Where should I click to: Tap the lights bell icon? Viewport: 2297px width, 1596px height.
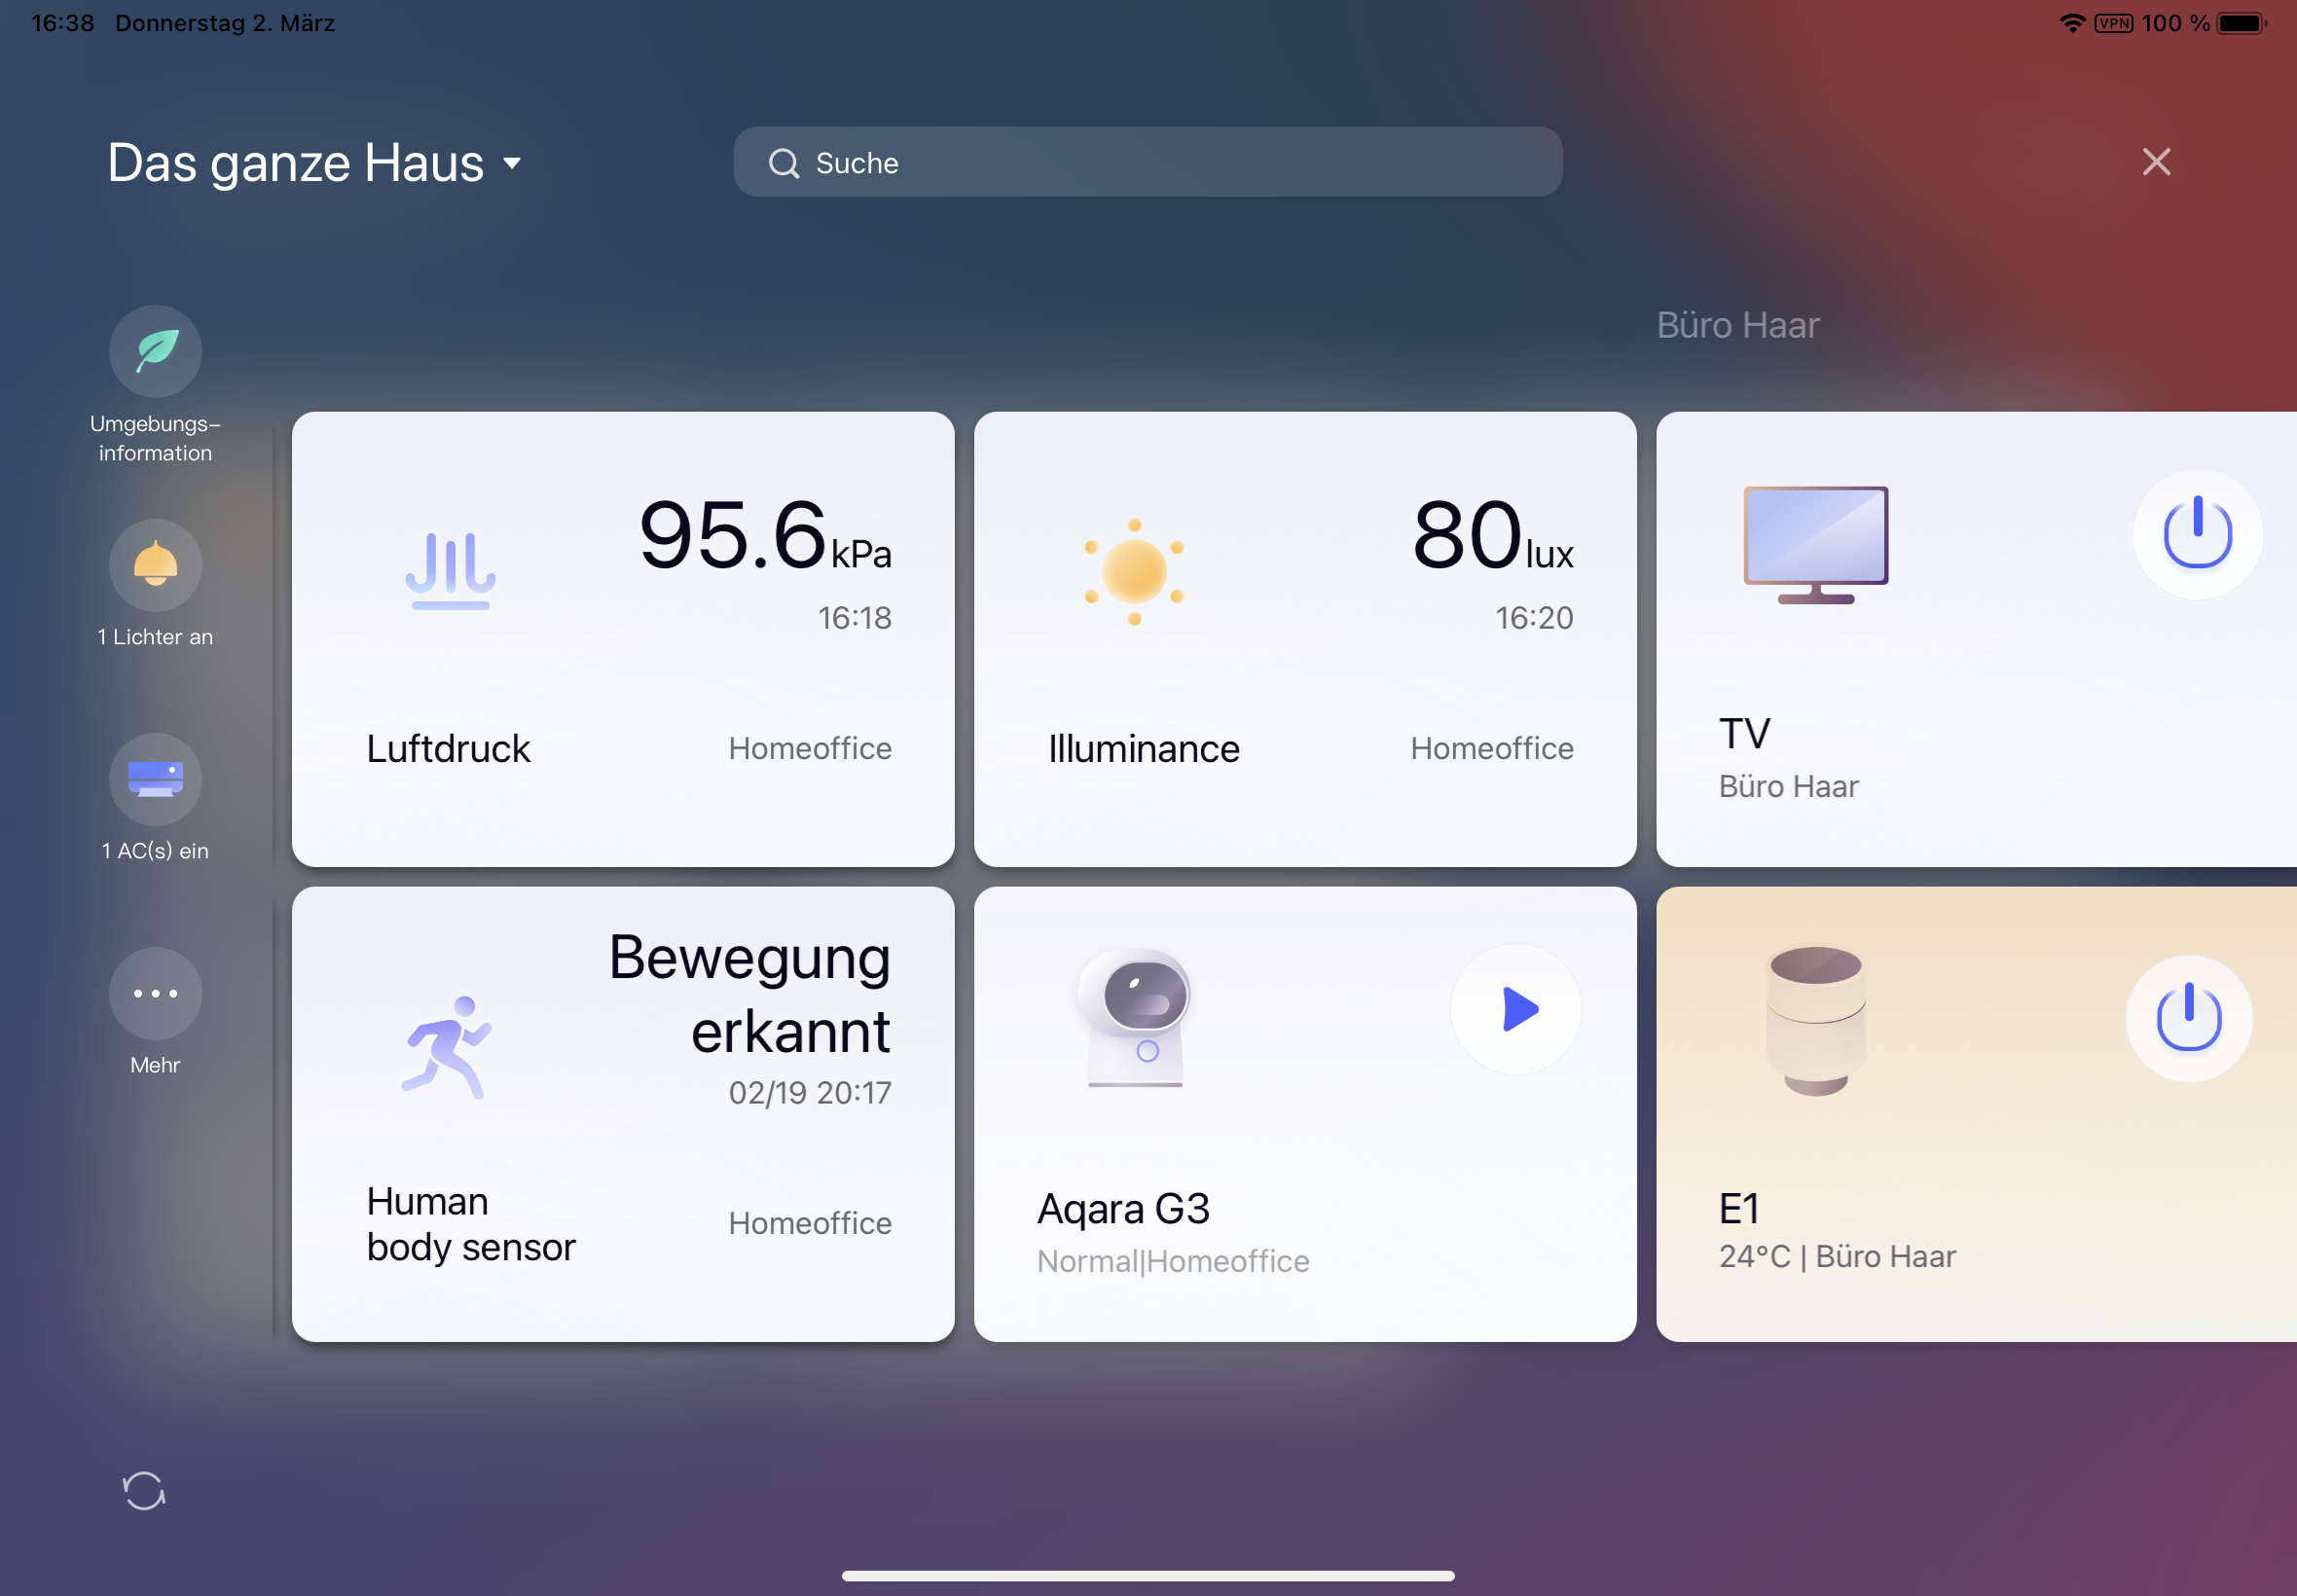155,565
